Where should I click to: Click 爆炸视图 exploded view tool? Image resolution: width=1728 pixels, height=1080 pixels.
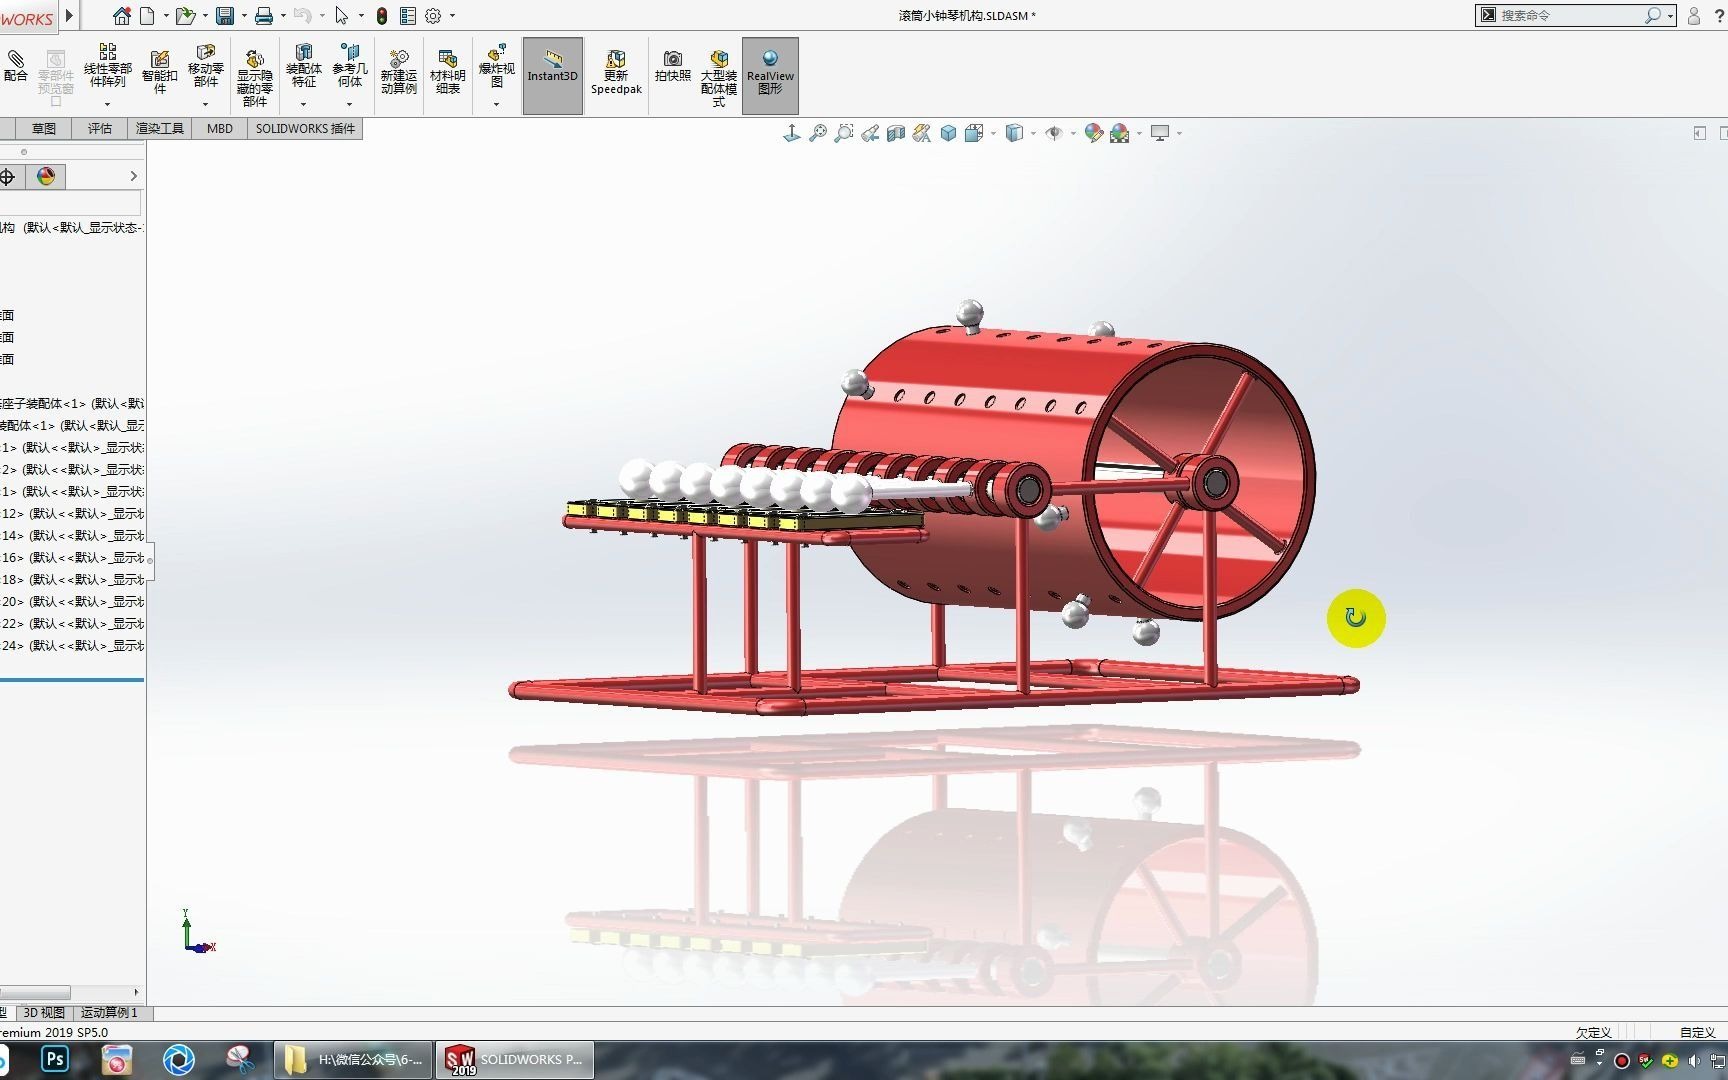tap(497, 66)
